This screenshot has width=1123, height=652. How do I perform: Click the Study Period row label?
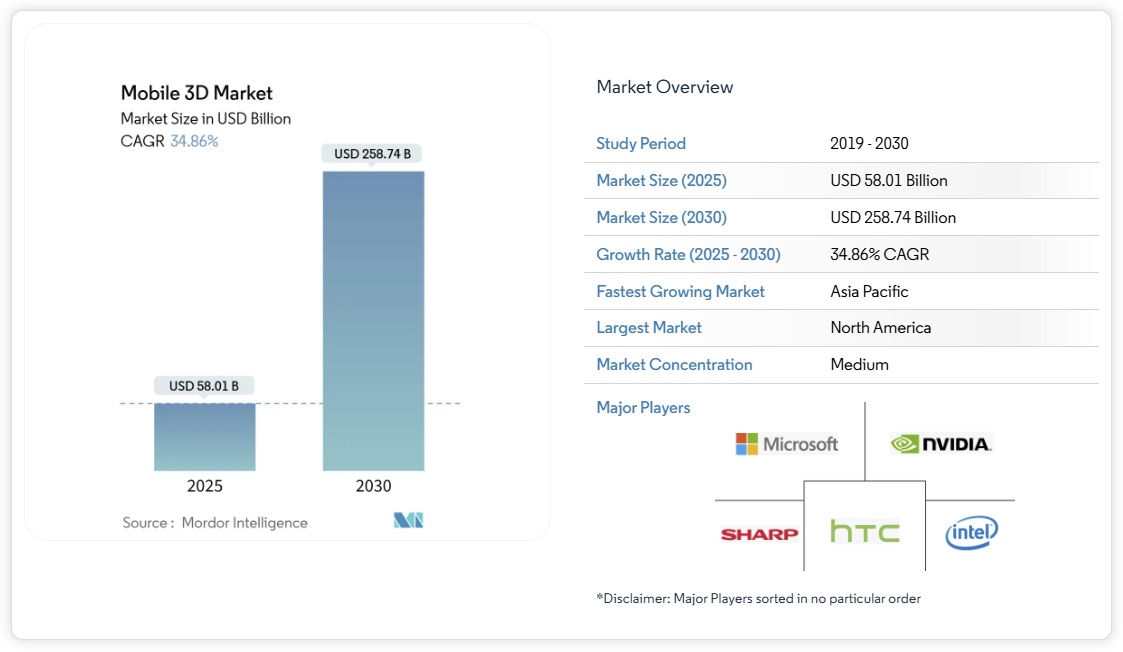click(x=641, y=143)
